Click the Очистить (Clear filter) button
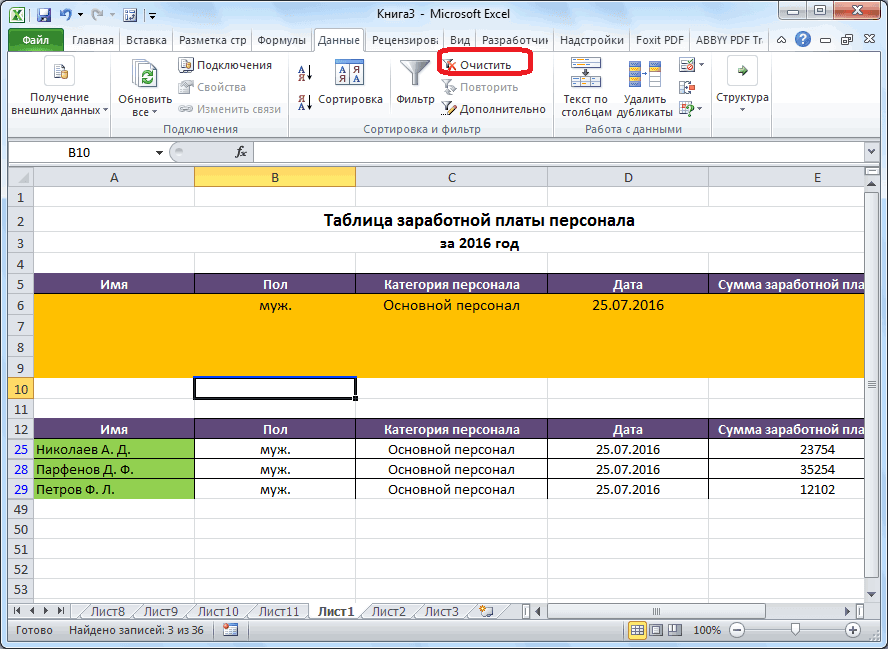The width and height of the screenshot is (888, 649). click(485, 64)
